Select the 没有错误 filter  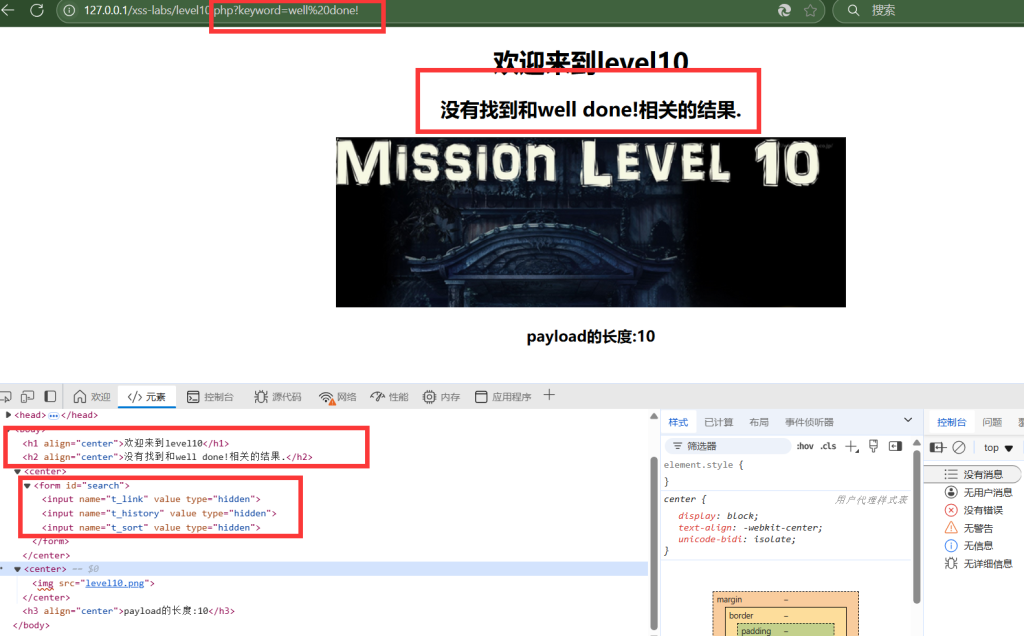click(974, 510)
